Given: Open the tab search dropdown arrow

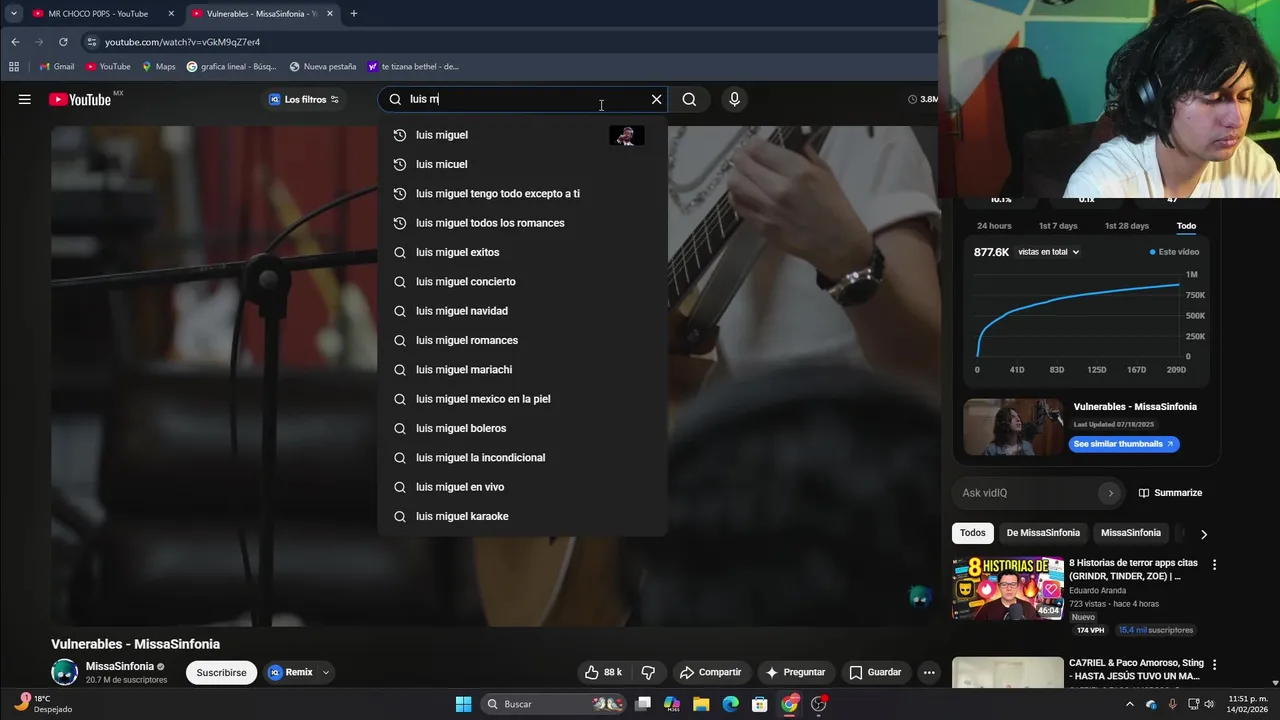Looking at the screenshot, I should tap(13, 14).
